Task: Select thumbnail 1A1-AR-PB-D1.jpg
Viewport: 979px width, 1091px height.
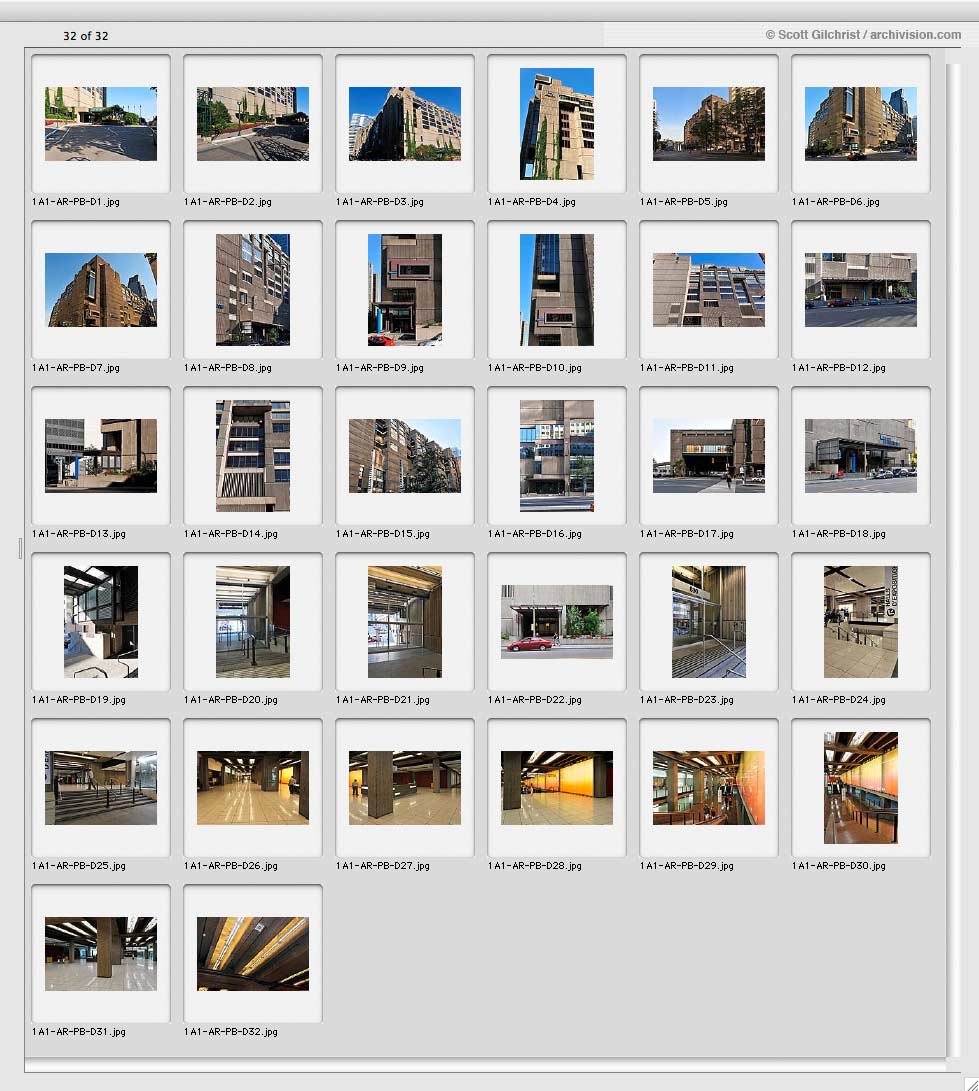Action: point(101,124)
